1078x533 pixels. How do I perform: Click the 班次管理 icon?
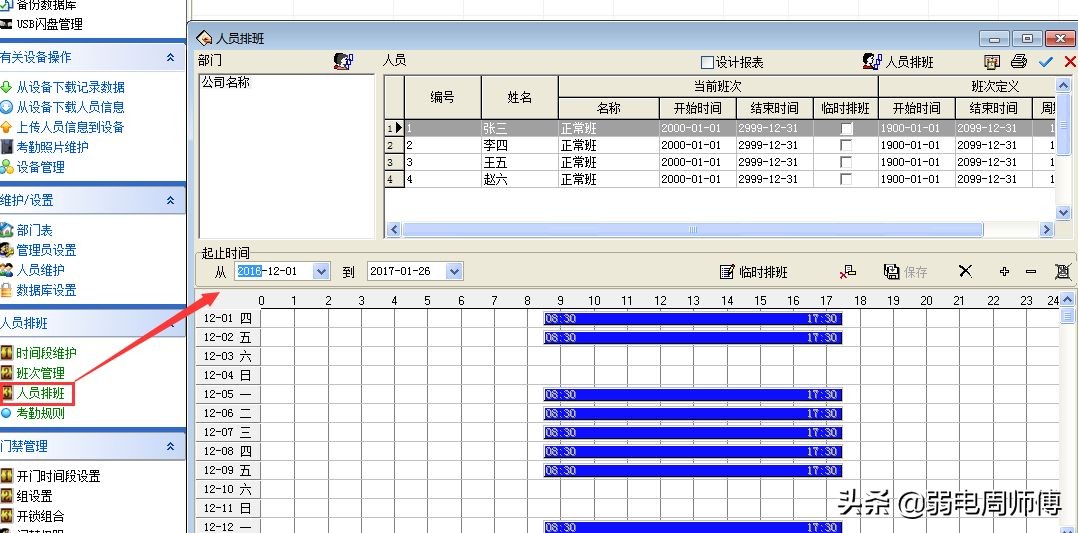[x=6, y=373]
